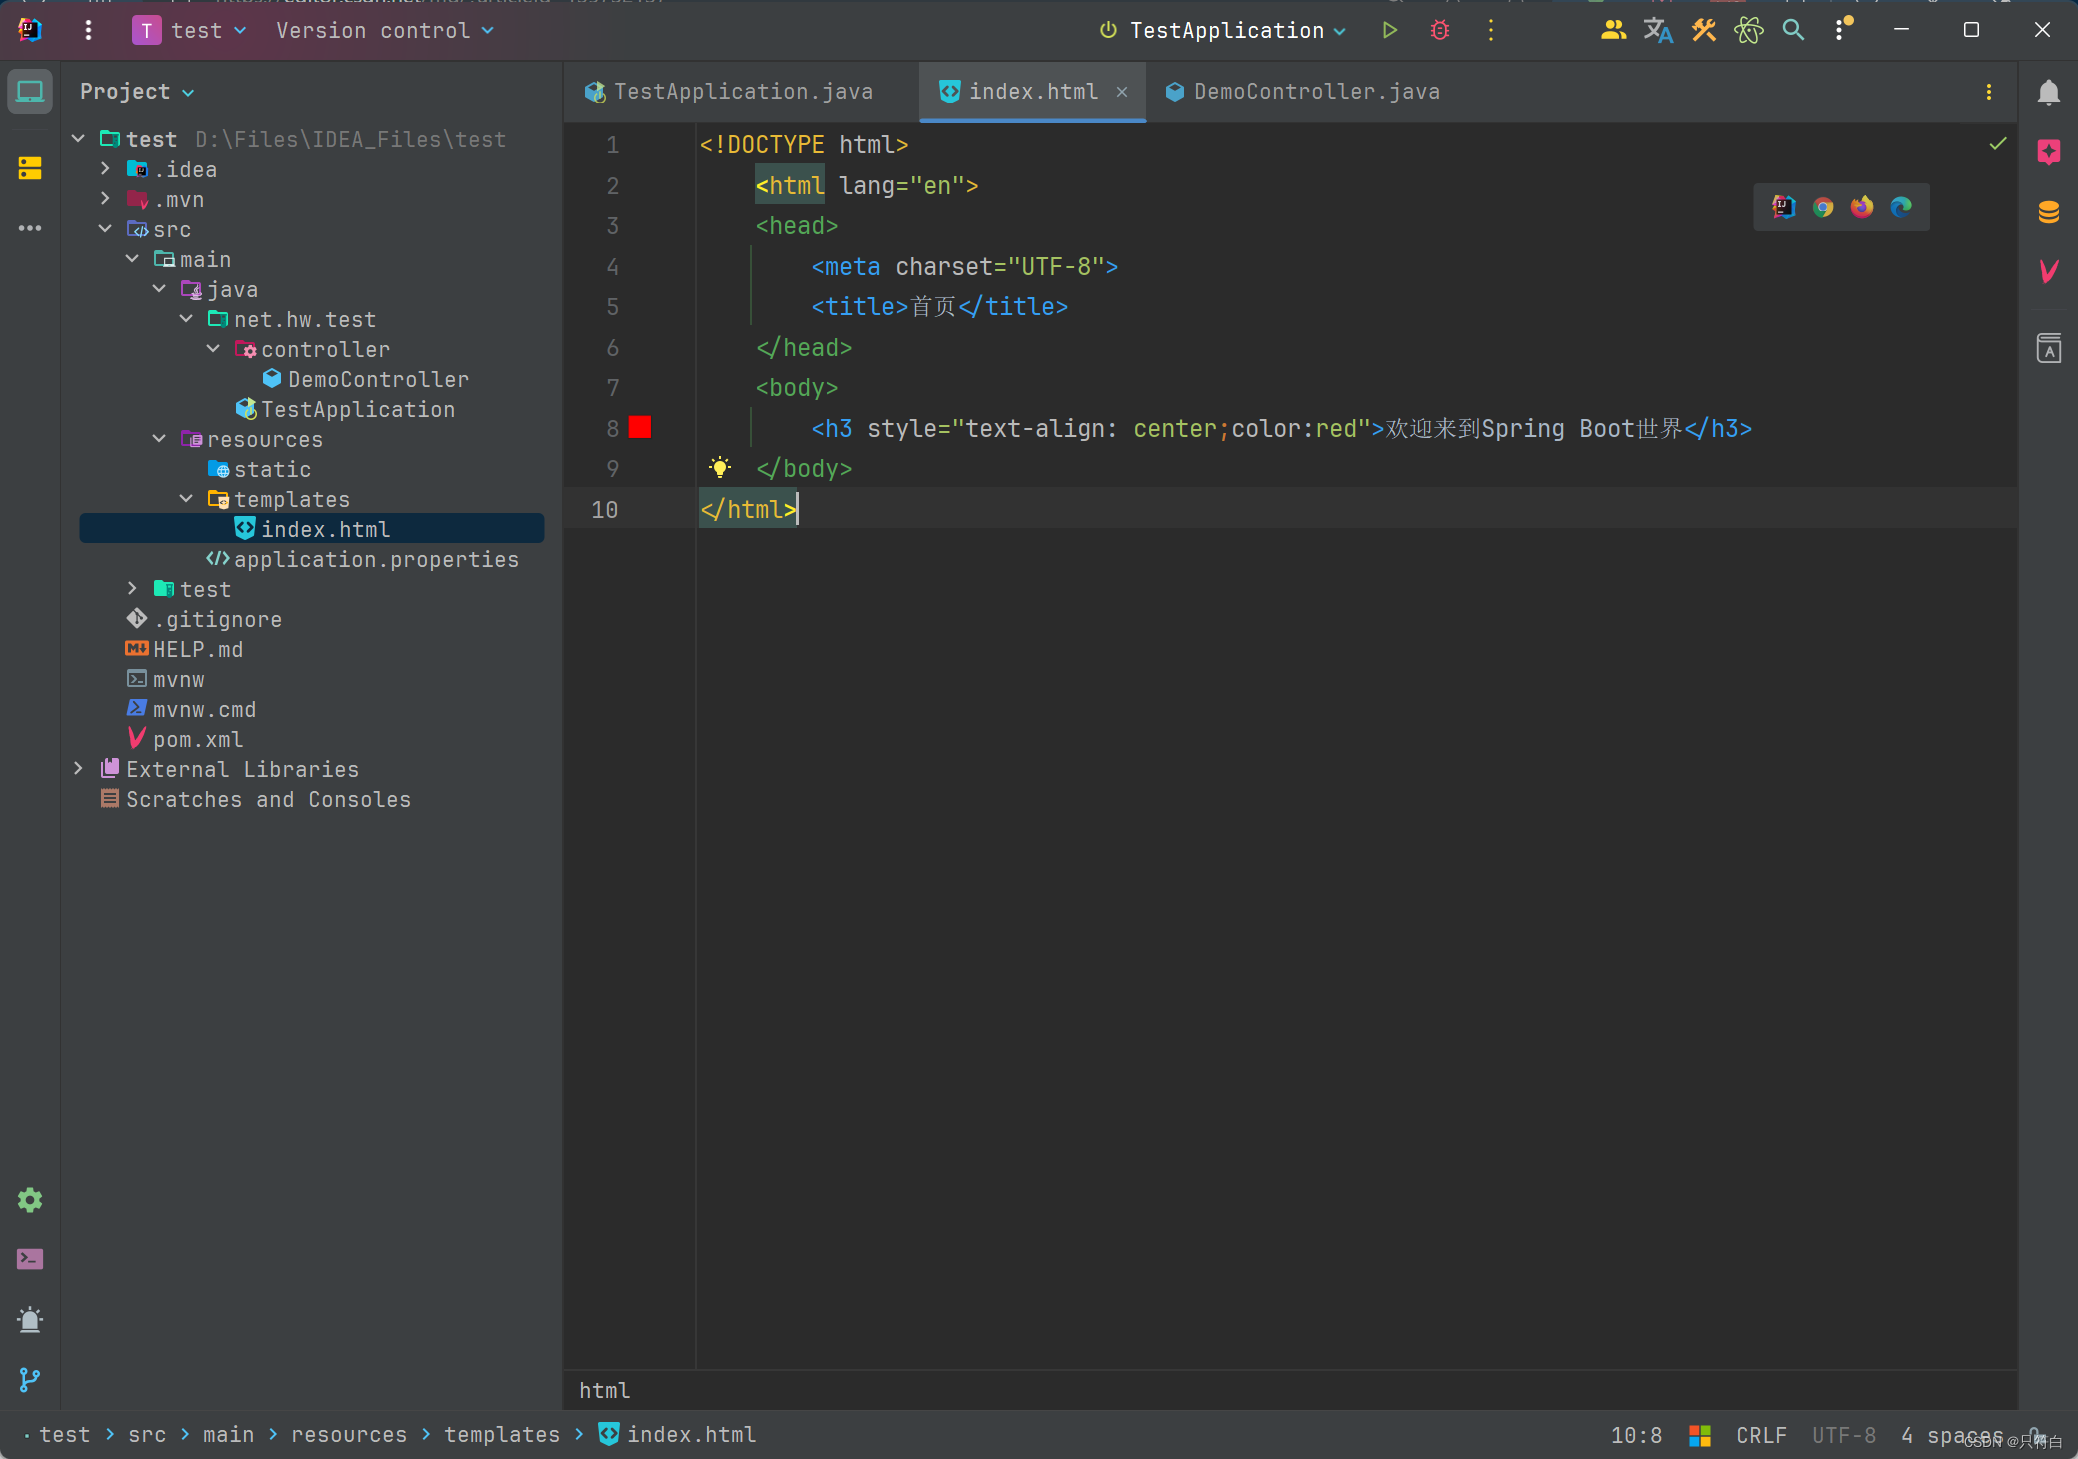
Task: Toggle the Project tool window icon
Action: coord(30,92)
